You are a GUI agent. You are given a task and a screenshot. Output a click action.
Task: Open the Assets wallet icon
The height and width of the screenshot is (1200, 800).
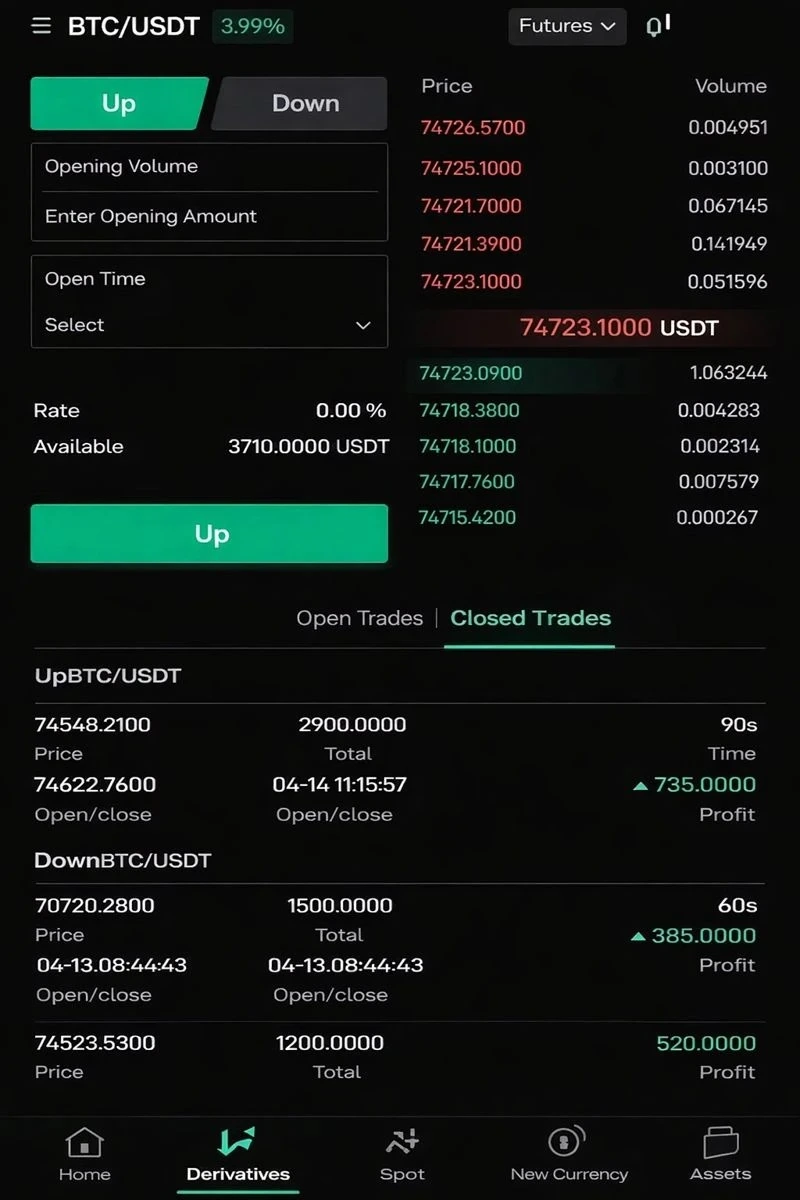pyautogui.click(x=720, y=1143)
